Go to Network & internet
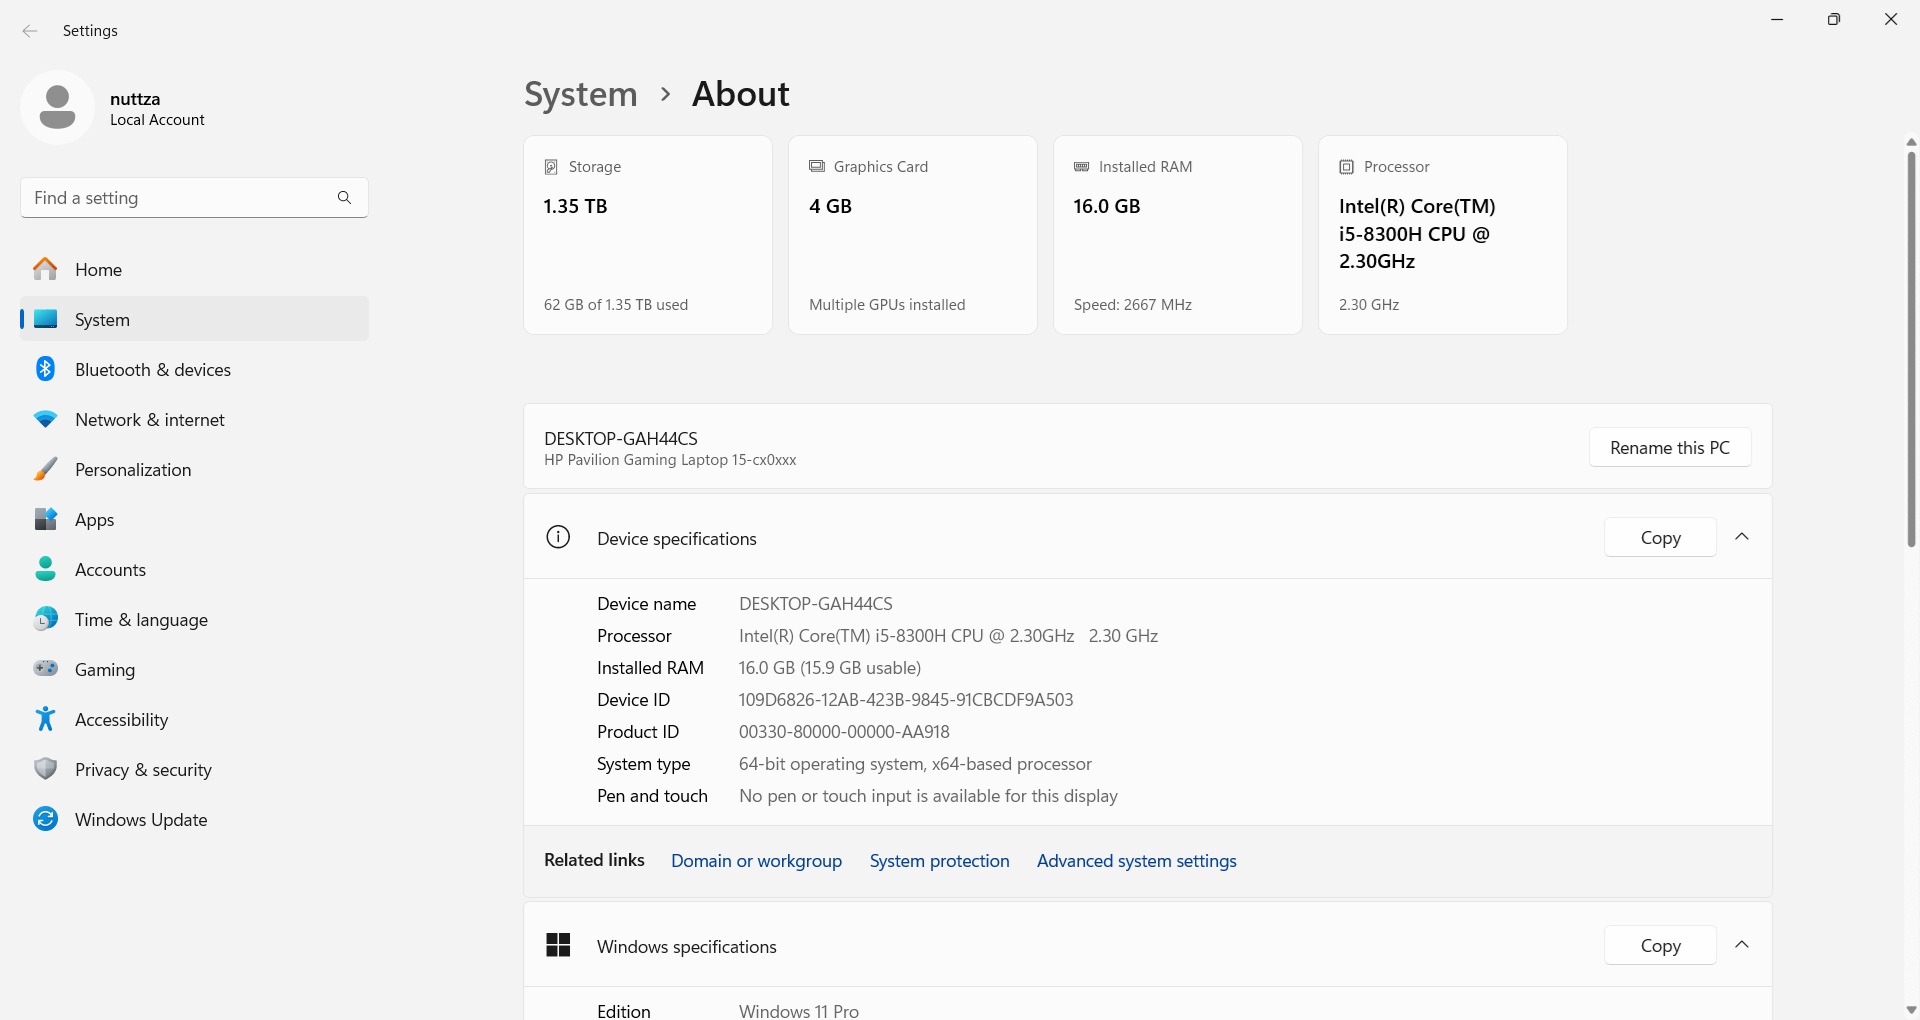 click(194, 419)
